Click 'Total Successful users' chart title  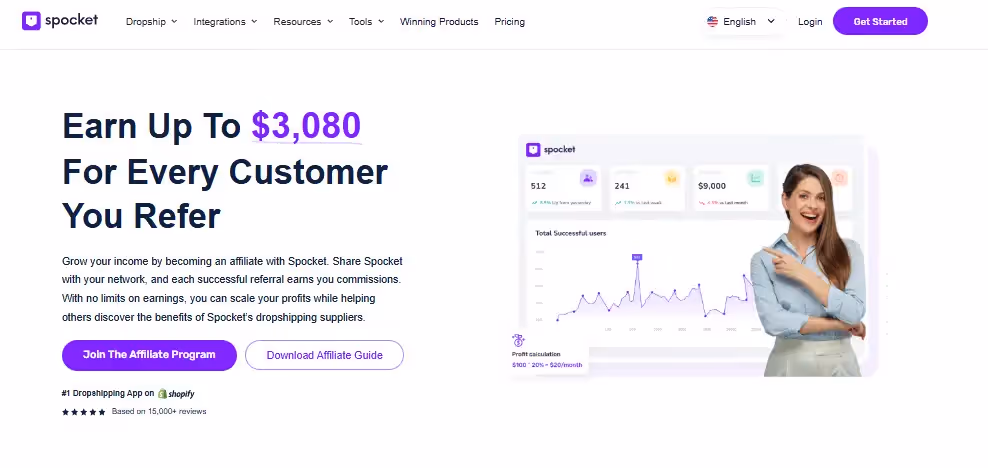tap(571, 233)
